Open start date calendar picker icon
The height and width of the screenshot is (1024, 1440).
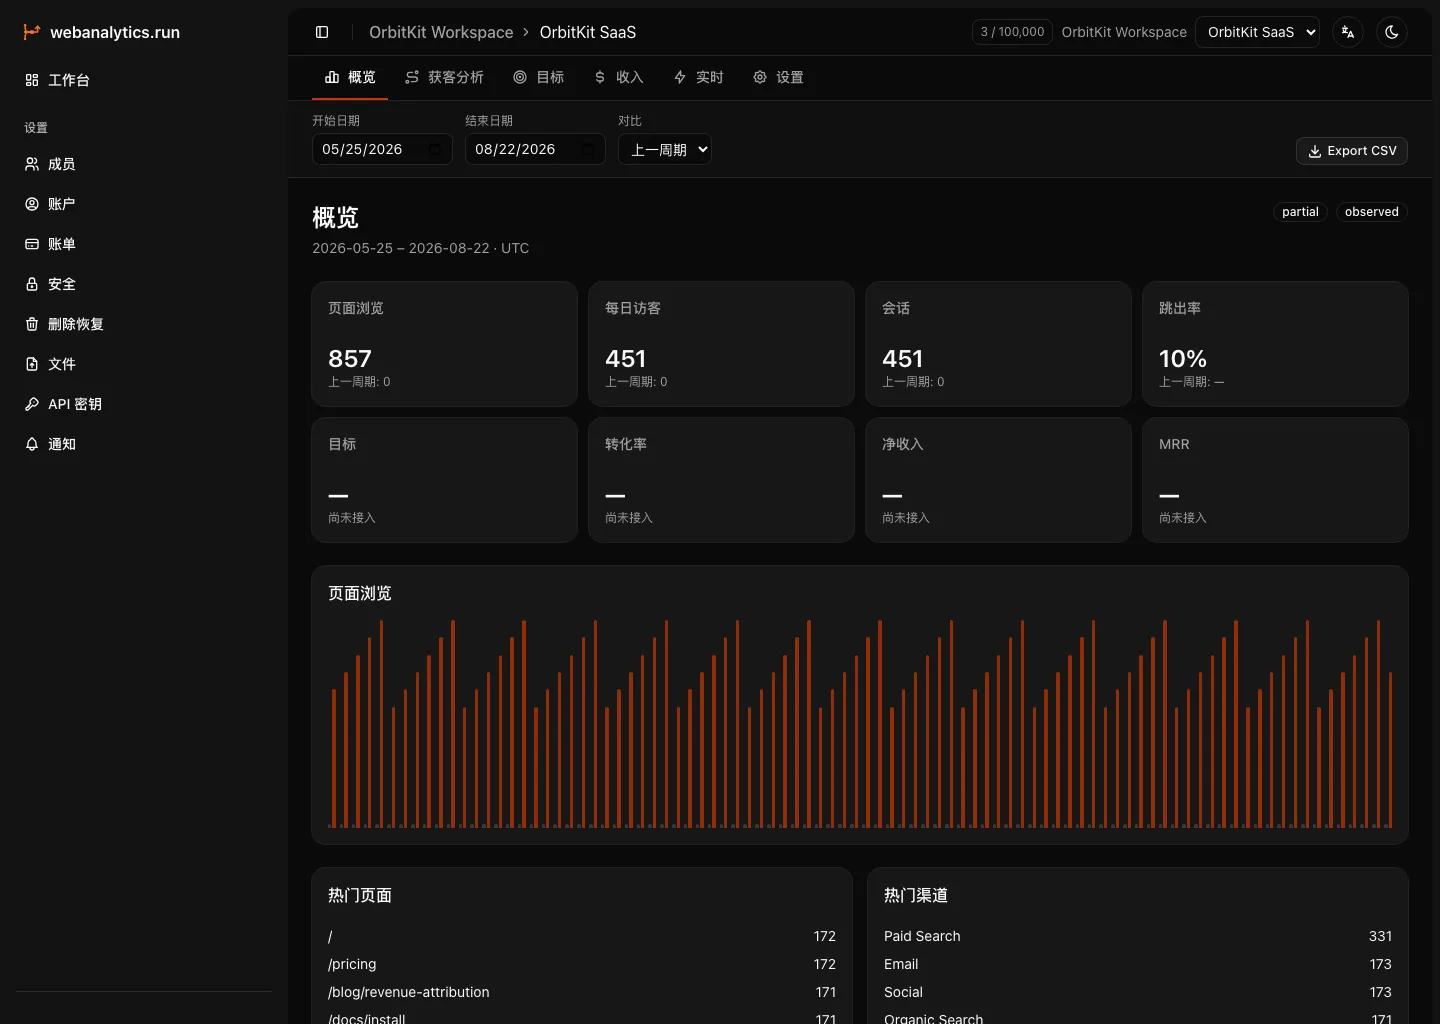coord(435,149)
